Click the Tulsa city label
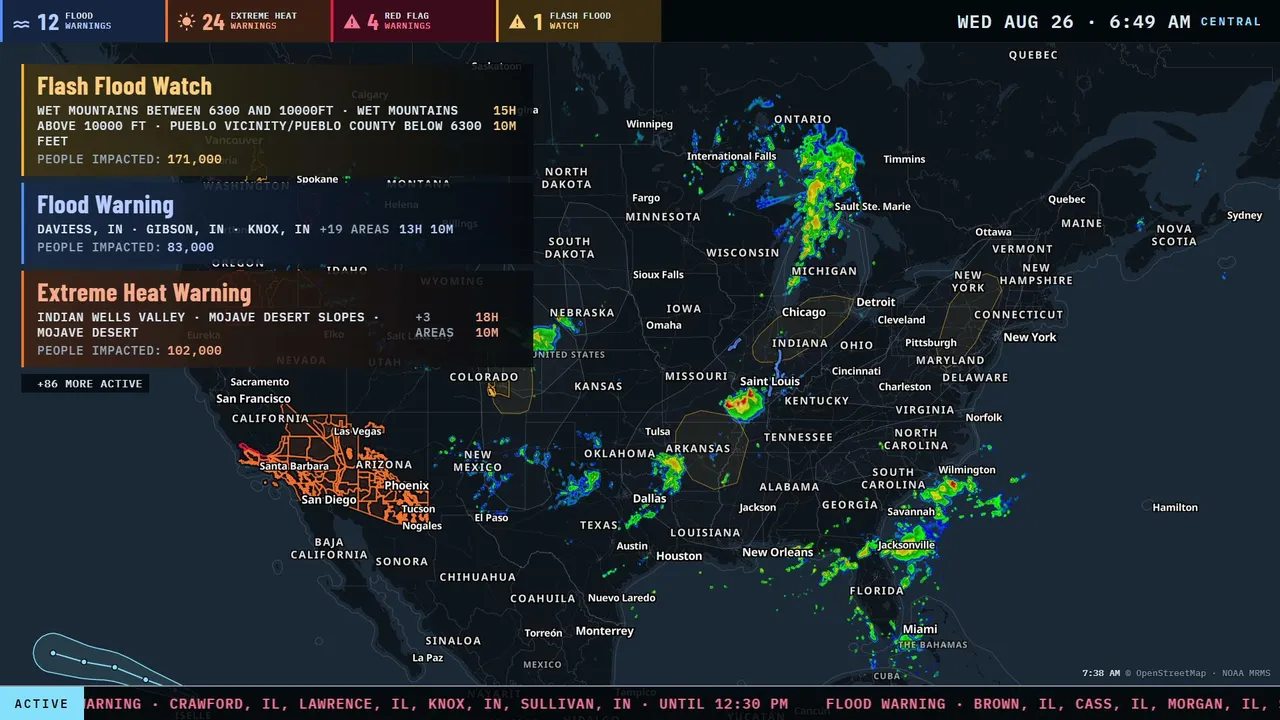This screenshot has width=1280, height=720. coord(658,432)
